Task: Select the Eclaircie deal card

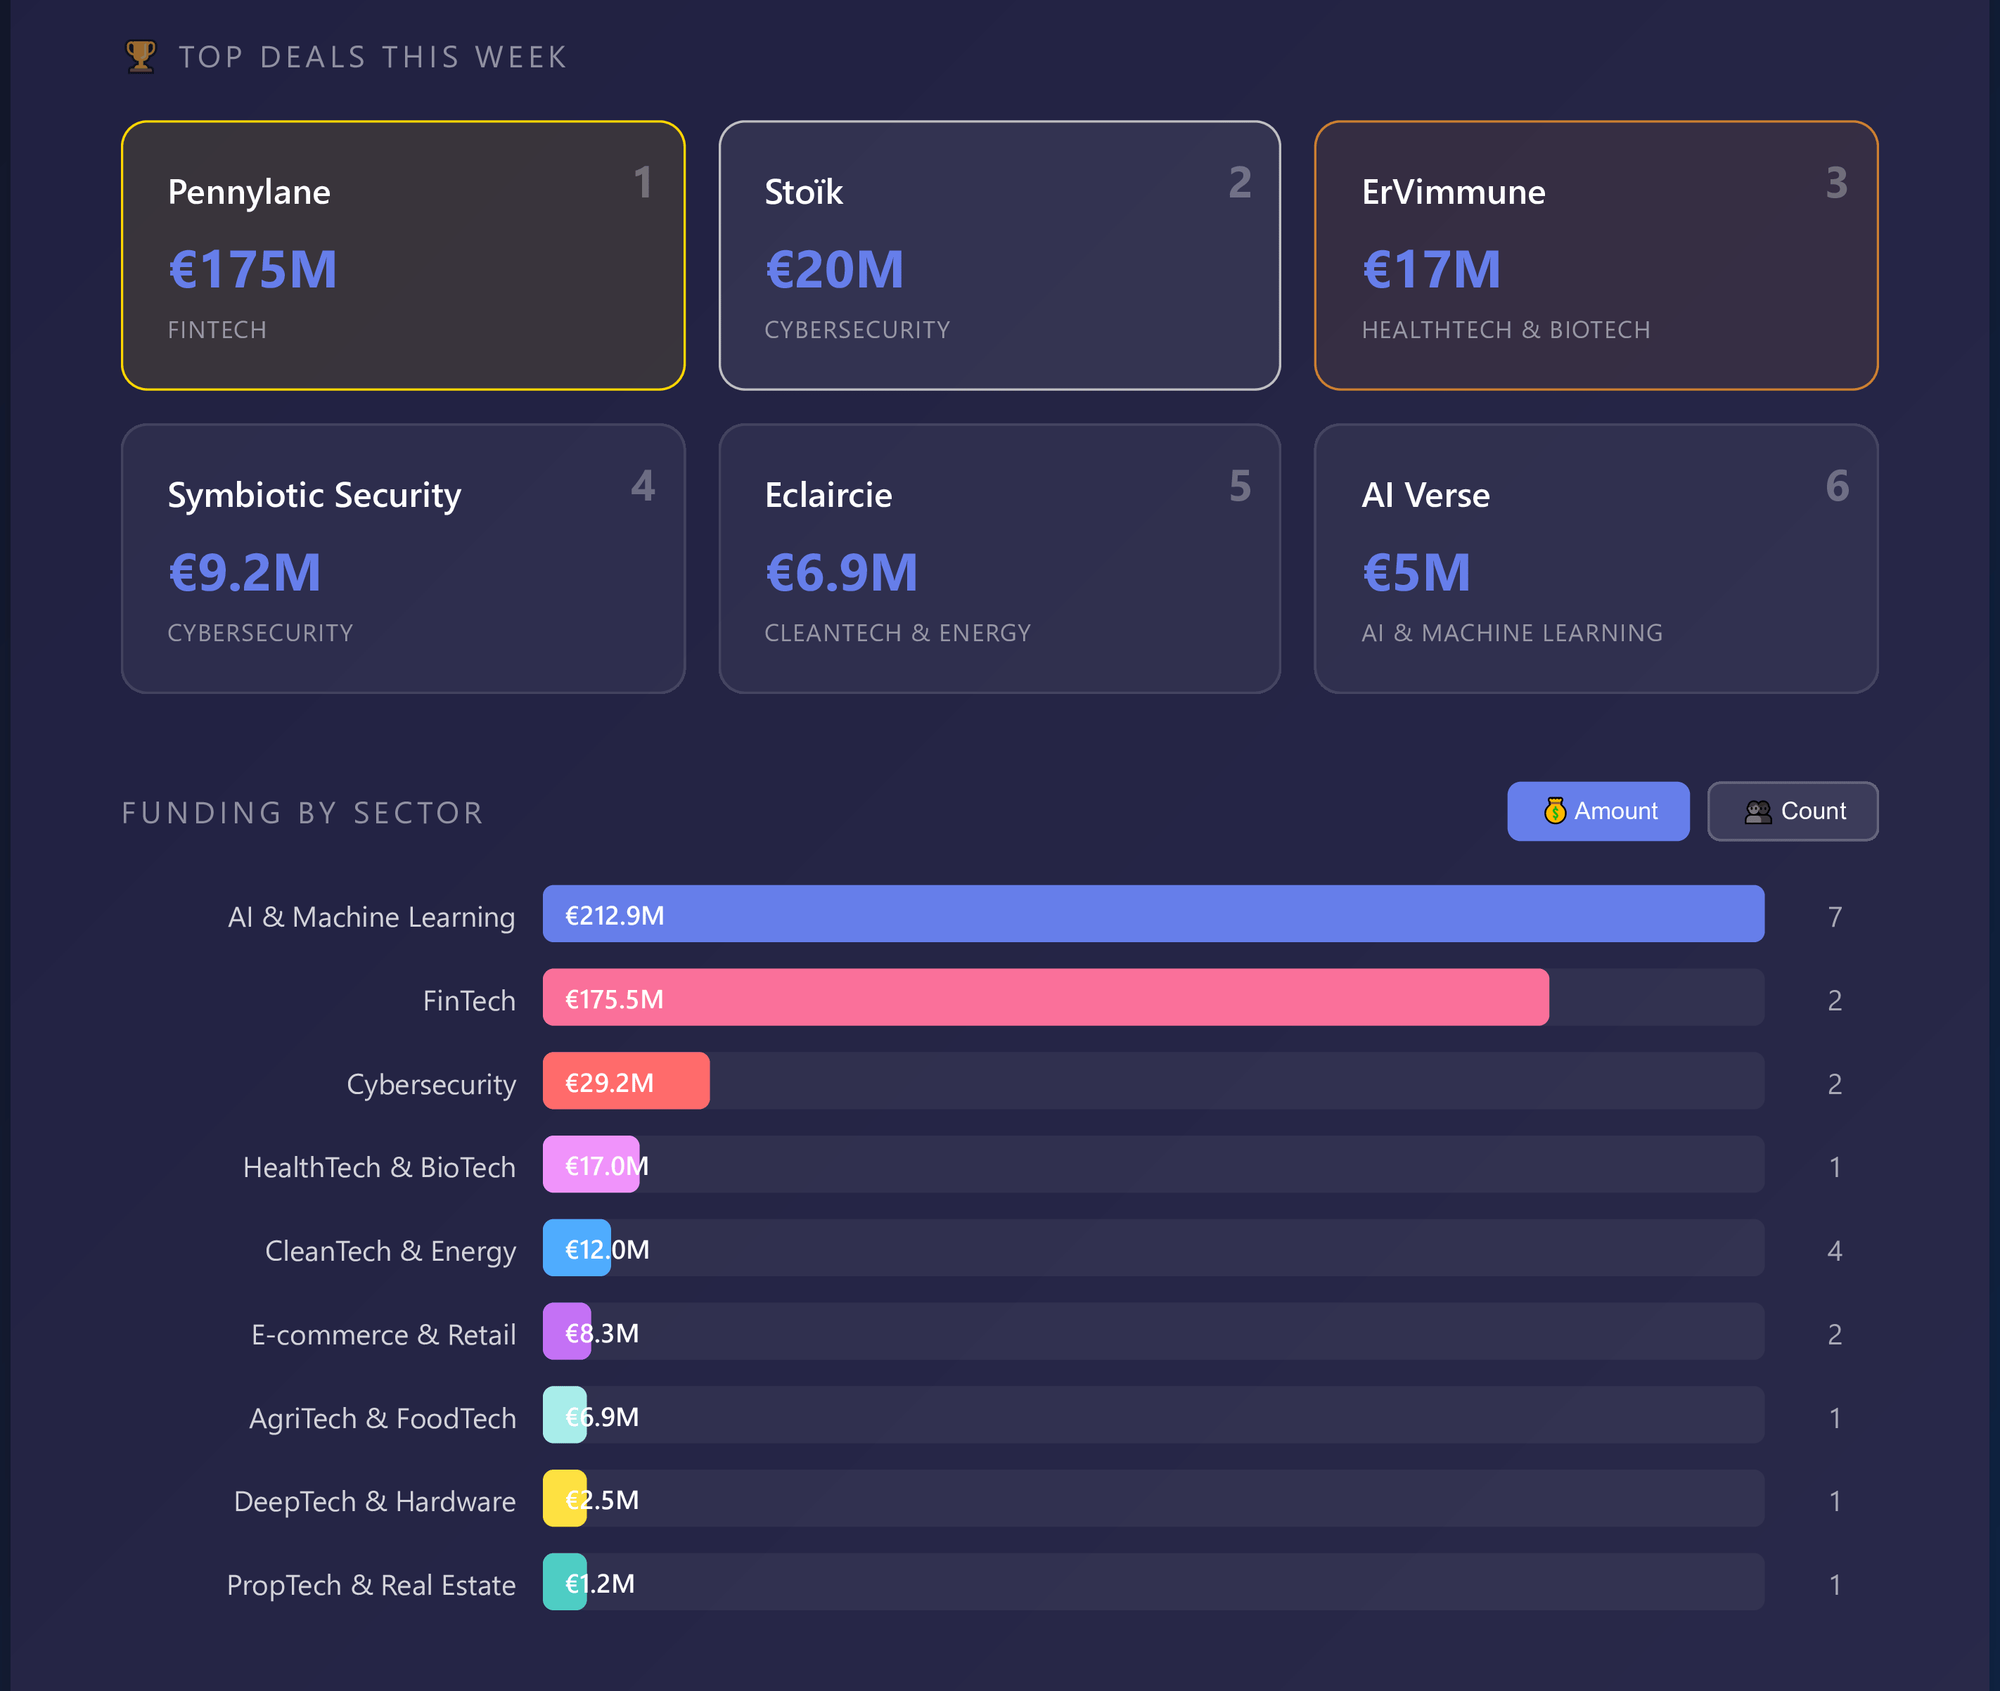Action: [999, 559]
